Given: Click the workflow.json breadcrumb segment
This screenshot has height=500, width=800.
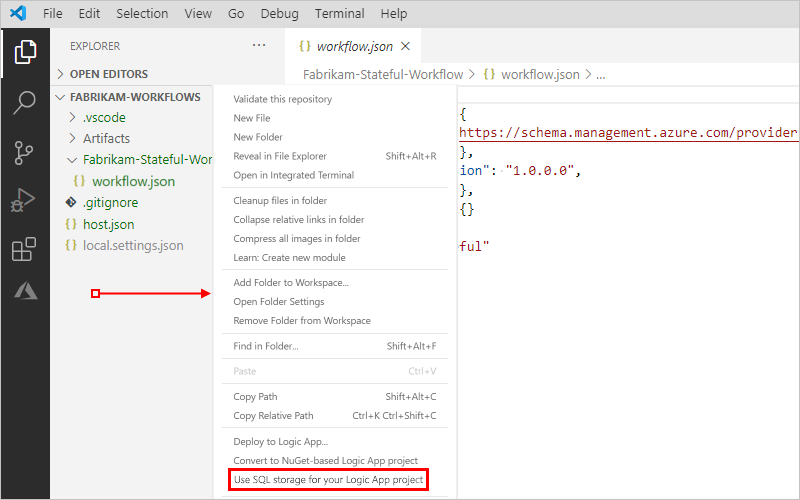Looking at the screenshot, I should (x=540, y=74).
